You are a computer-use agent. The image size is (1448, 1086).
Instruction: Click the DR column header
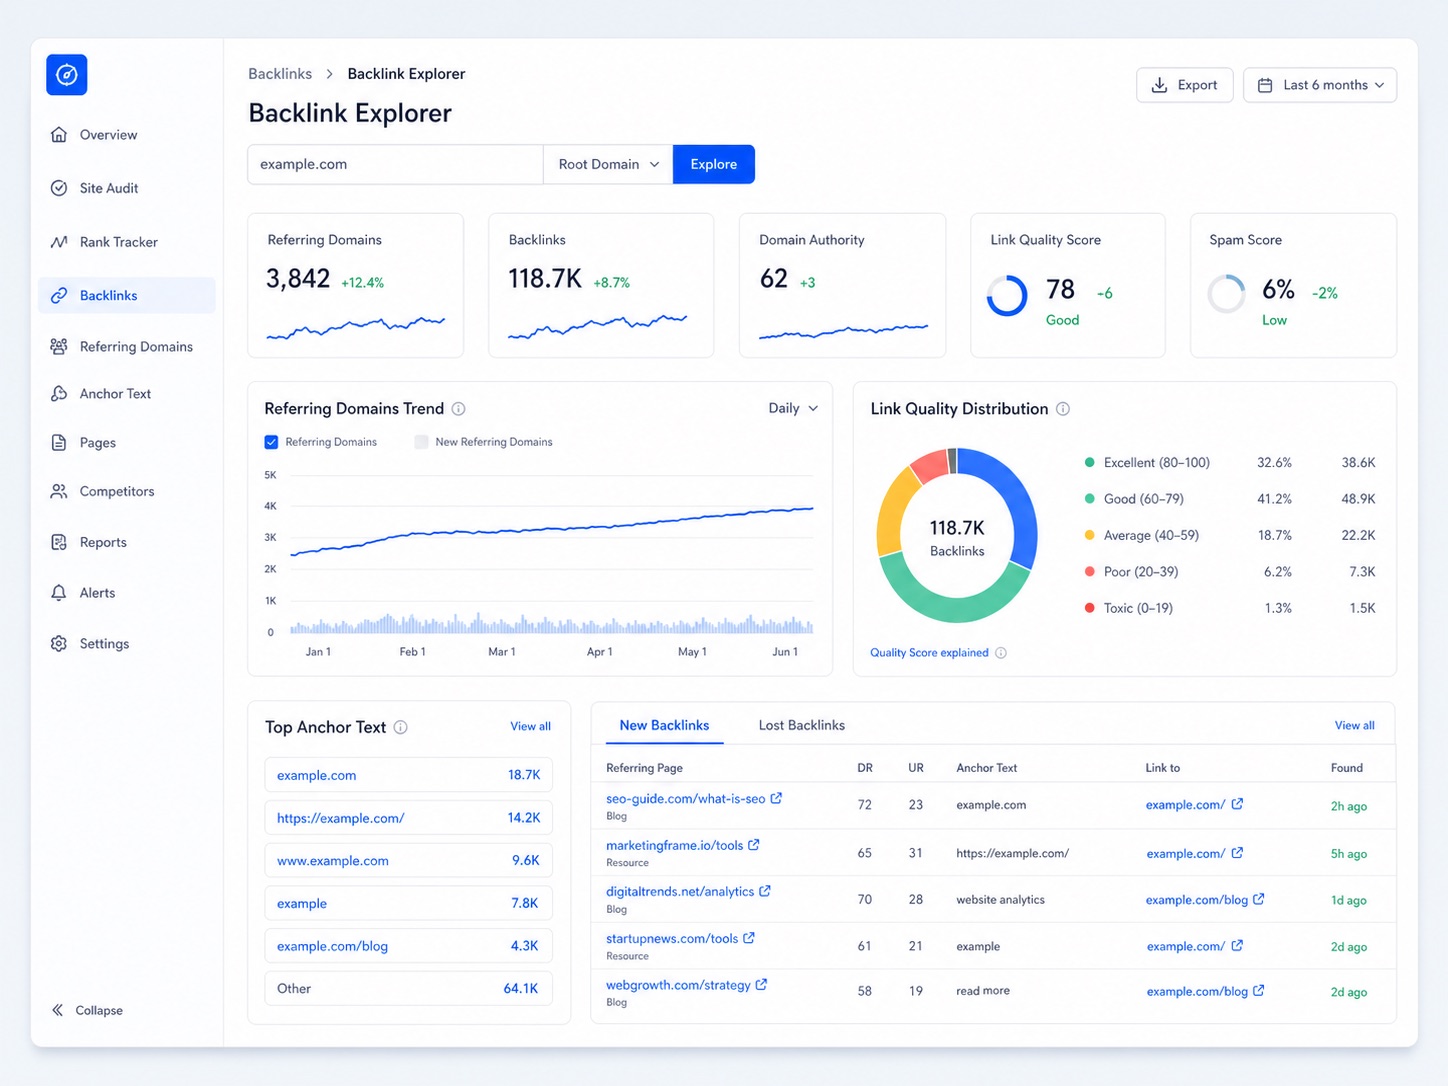coord(865,768)
